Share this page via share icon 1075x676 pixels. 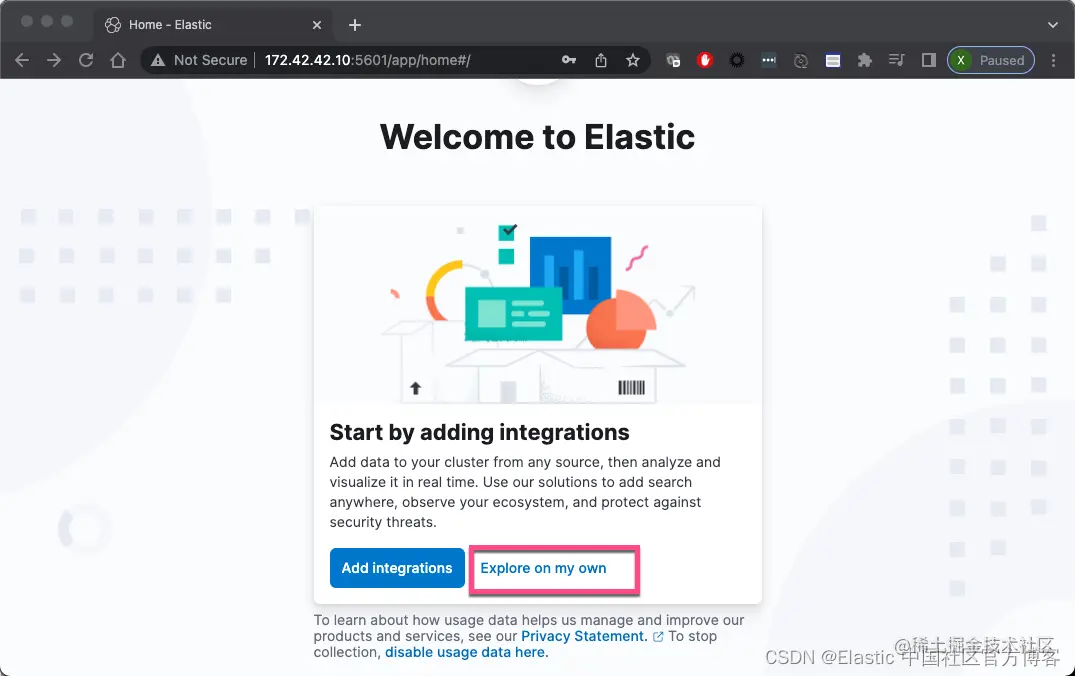(x=601, y=60)
